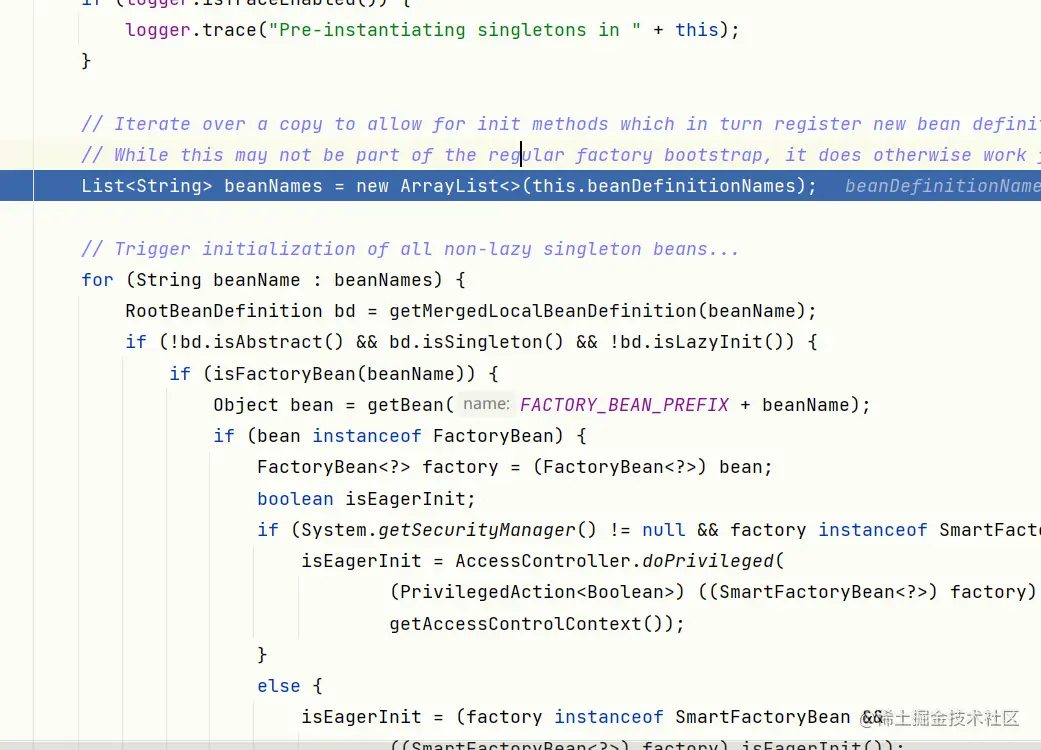Click the doPrivileged method call
Screen dimensions: 1041x750
[708, 562]
